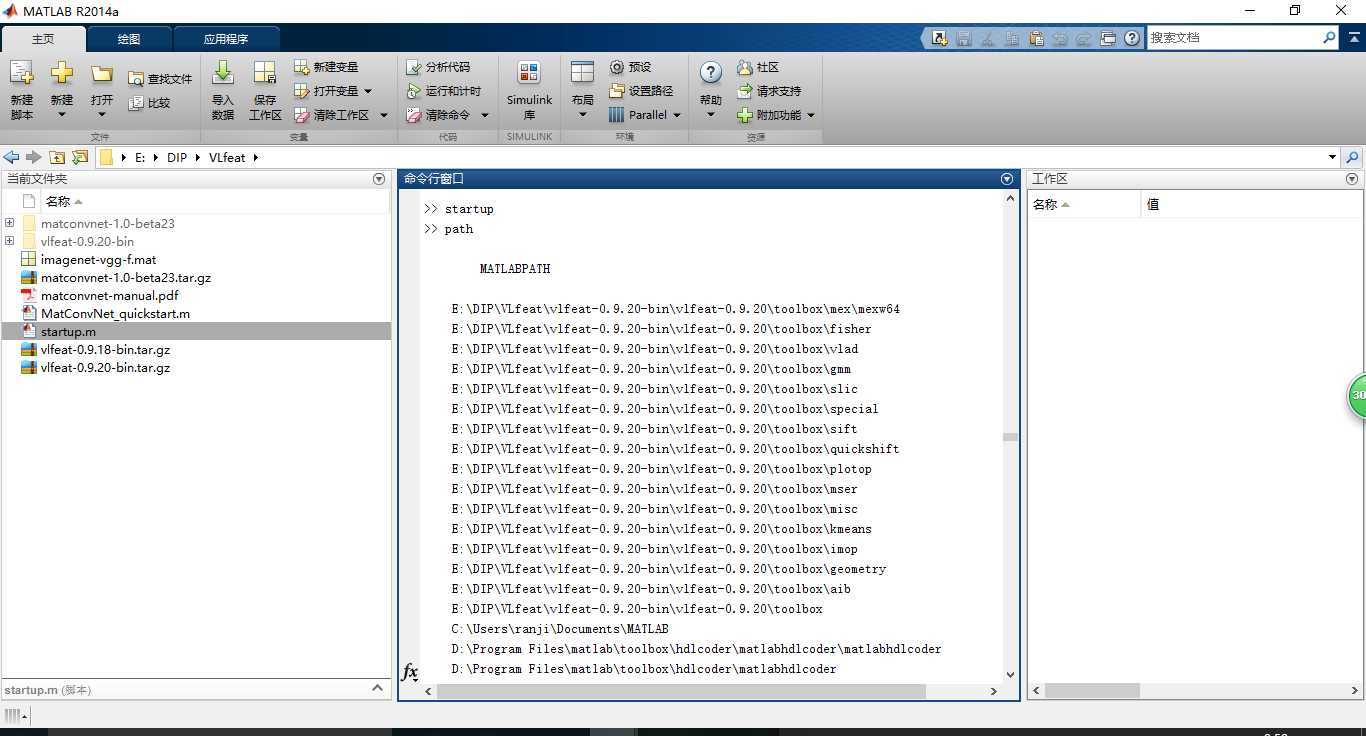Click Run and Time (运行和计时)

click(444, 91)
